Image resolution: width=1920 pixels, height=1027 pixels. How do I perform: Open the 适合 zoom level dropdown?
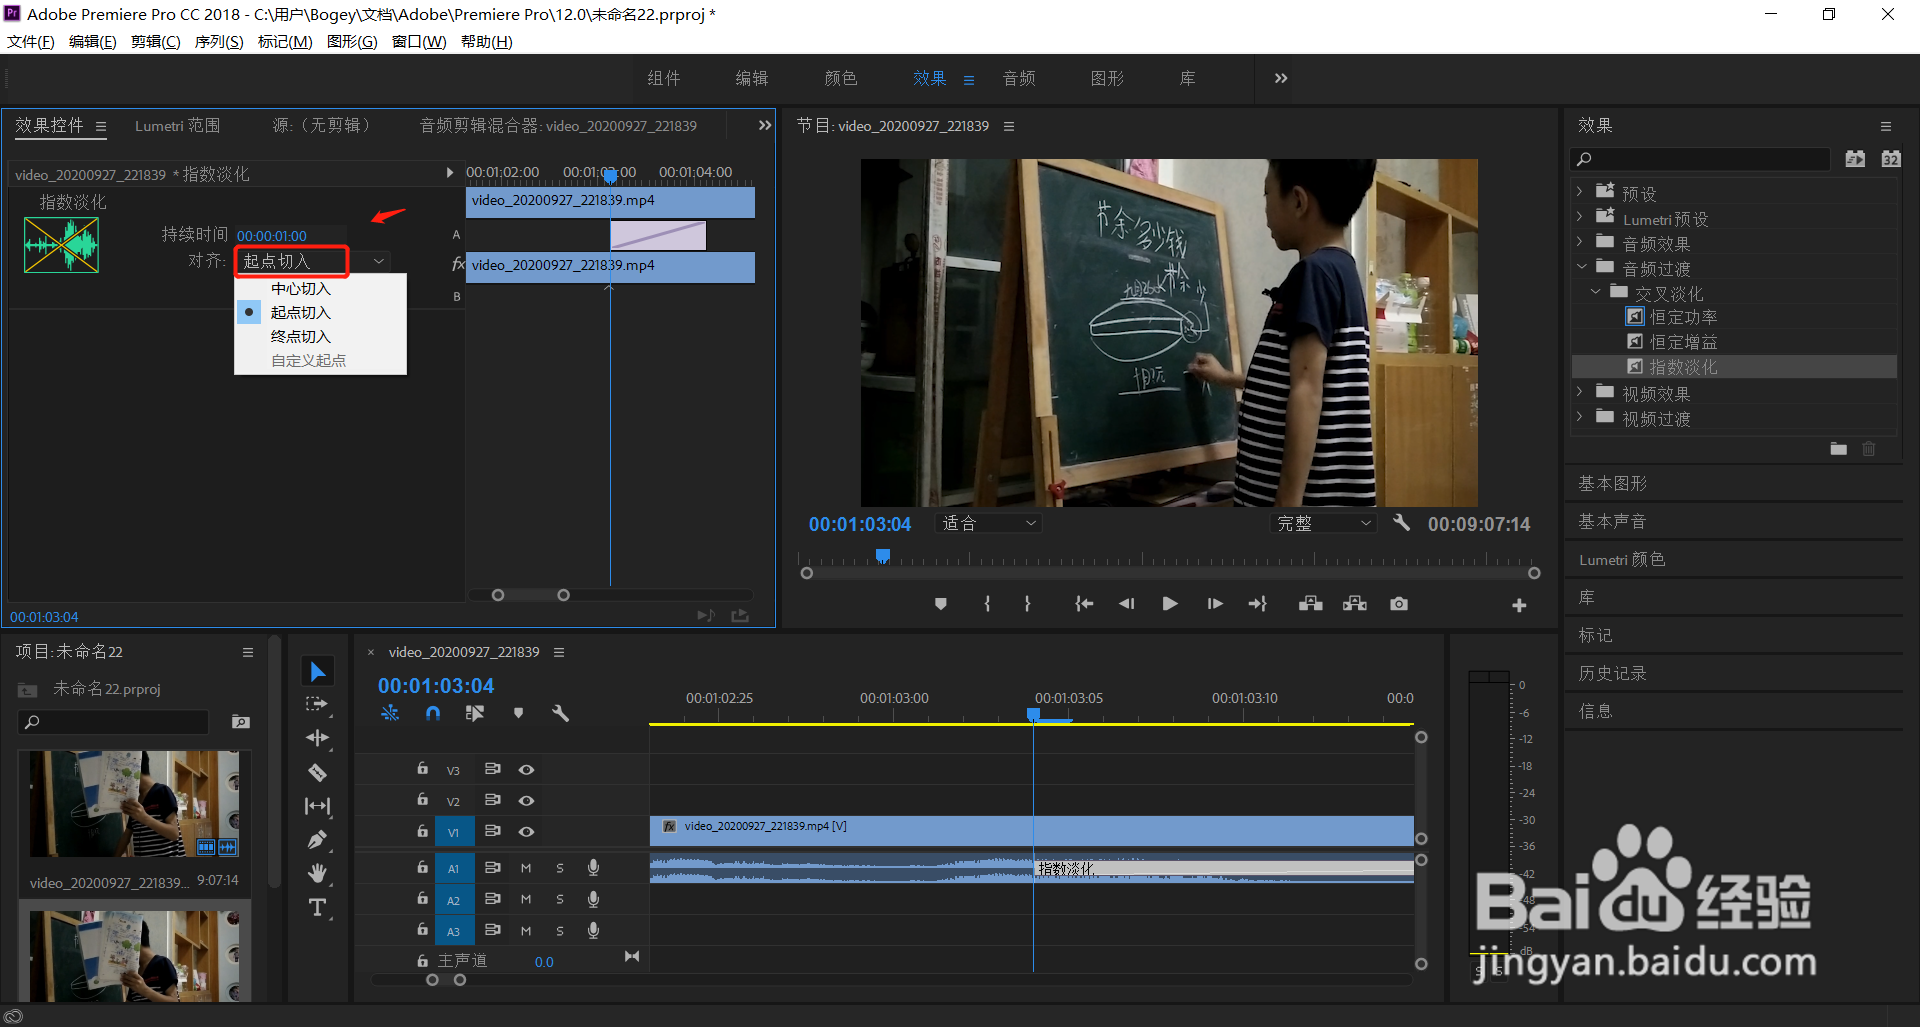click(989, 523)
